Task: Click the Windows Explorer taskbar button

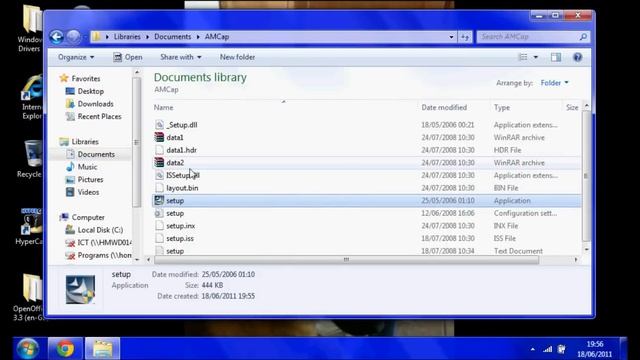Action: 102,349
